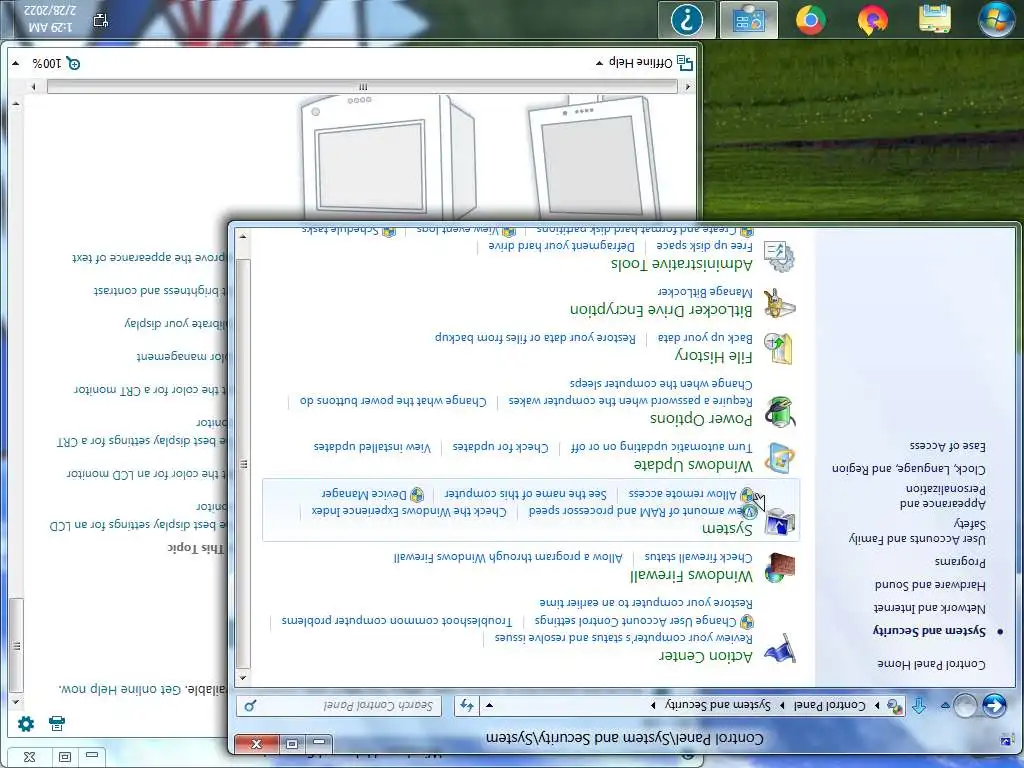Open the Action Center flag icon
The width and height of the screenshot is (1024, 768).
coord(779,648)
